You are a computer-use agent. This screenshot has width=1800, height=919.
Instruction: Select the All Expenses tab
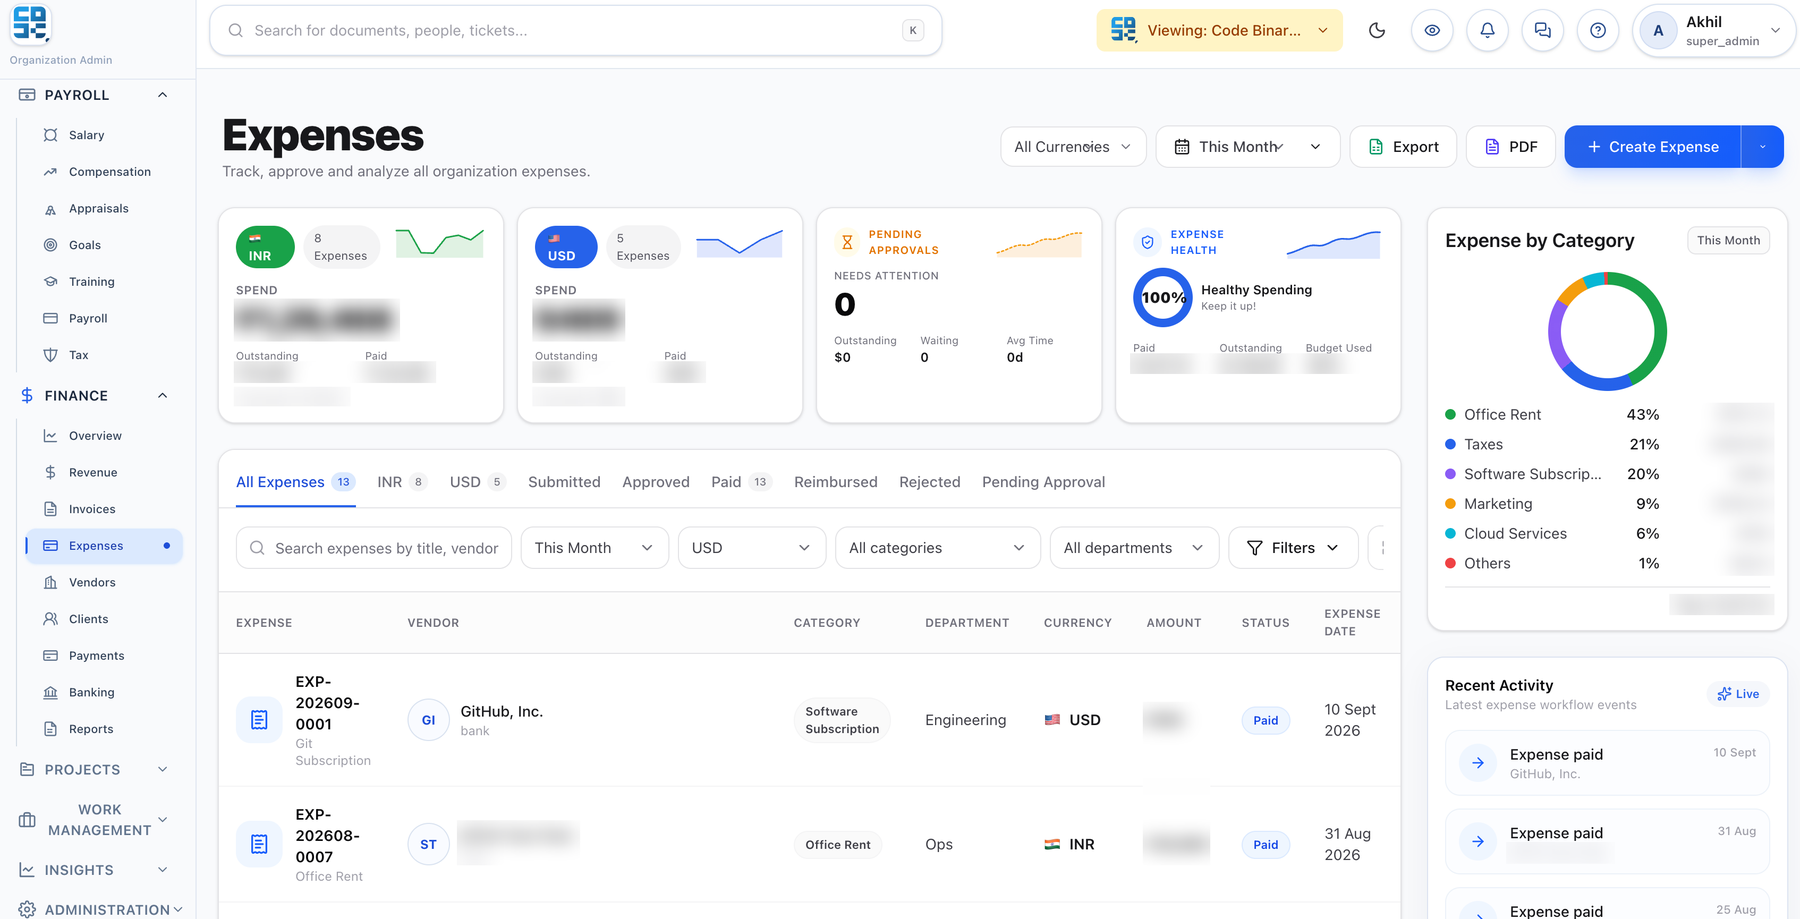coord(295,482)
